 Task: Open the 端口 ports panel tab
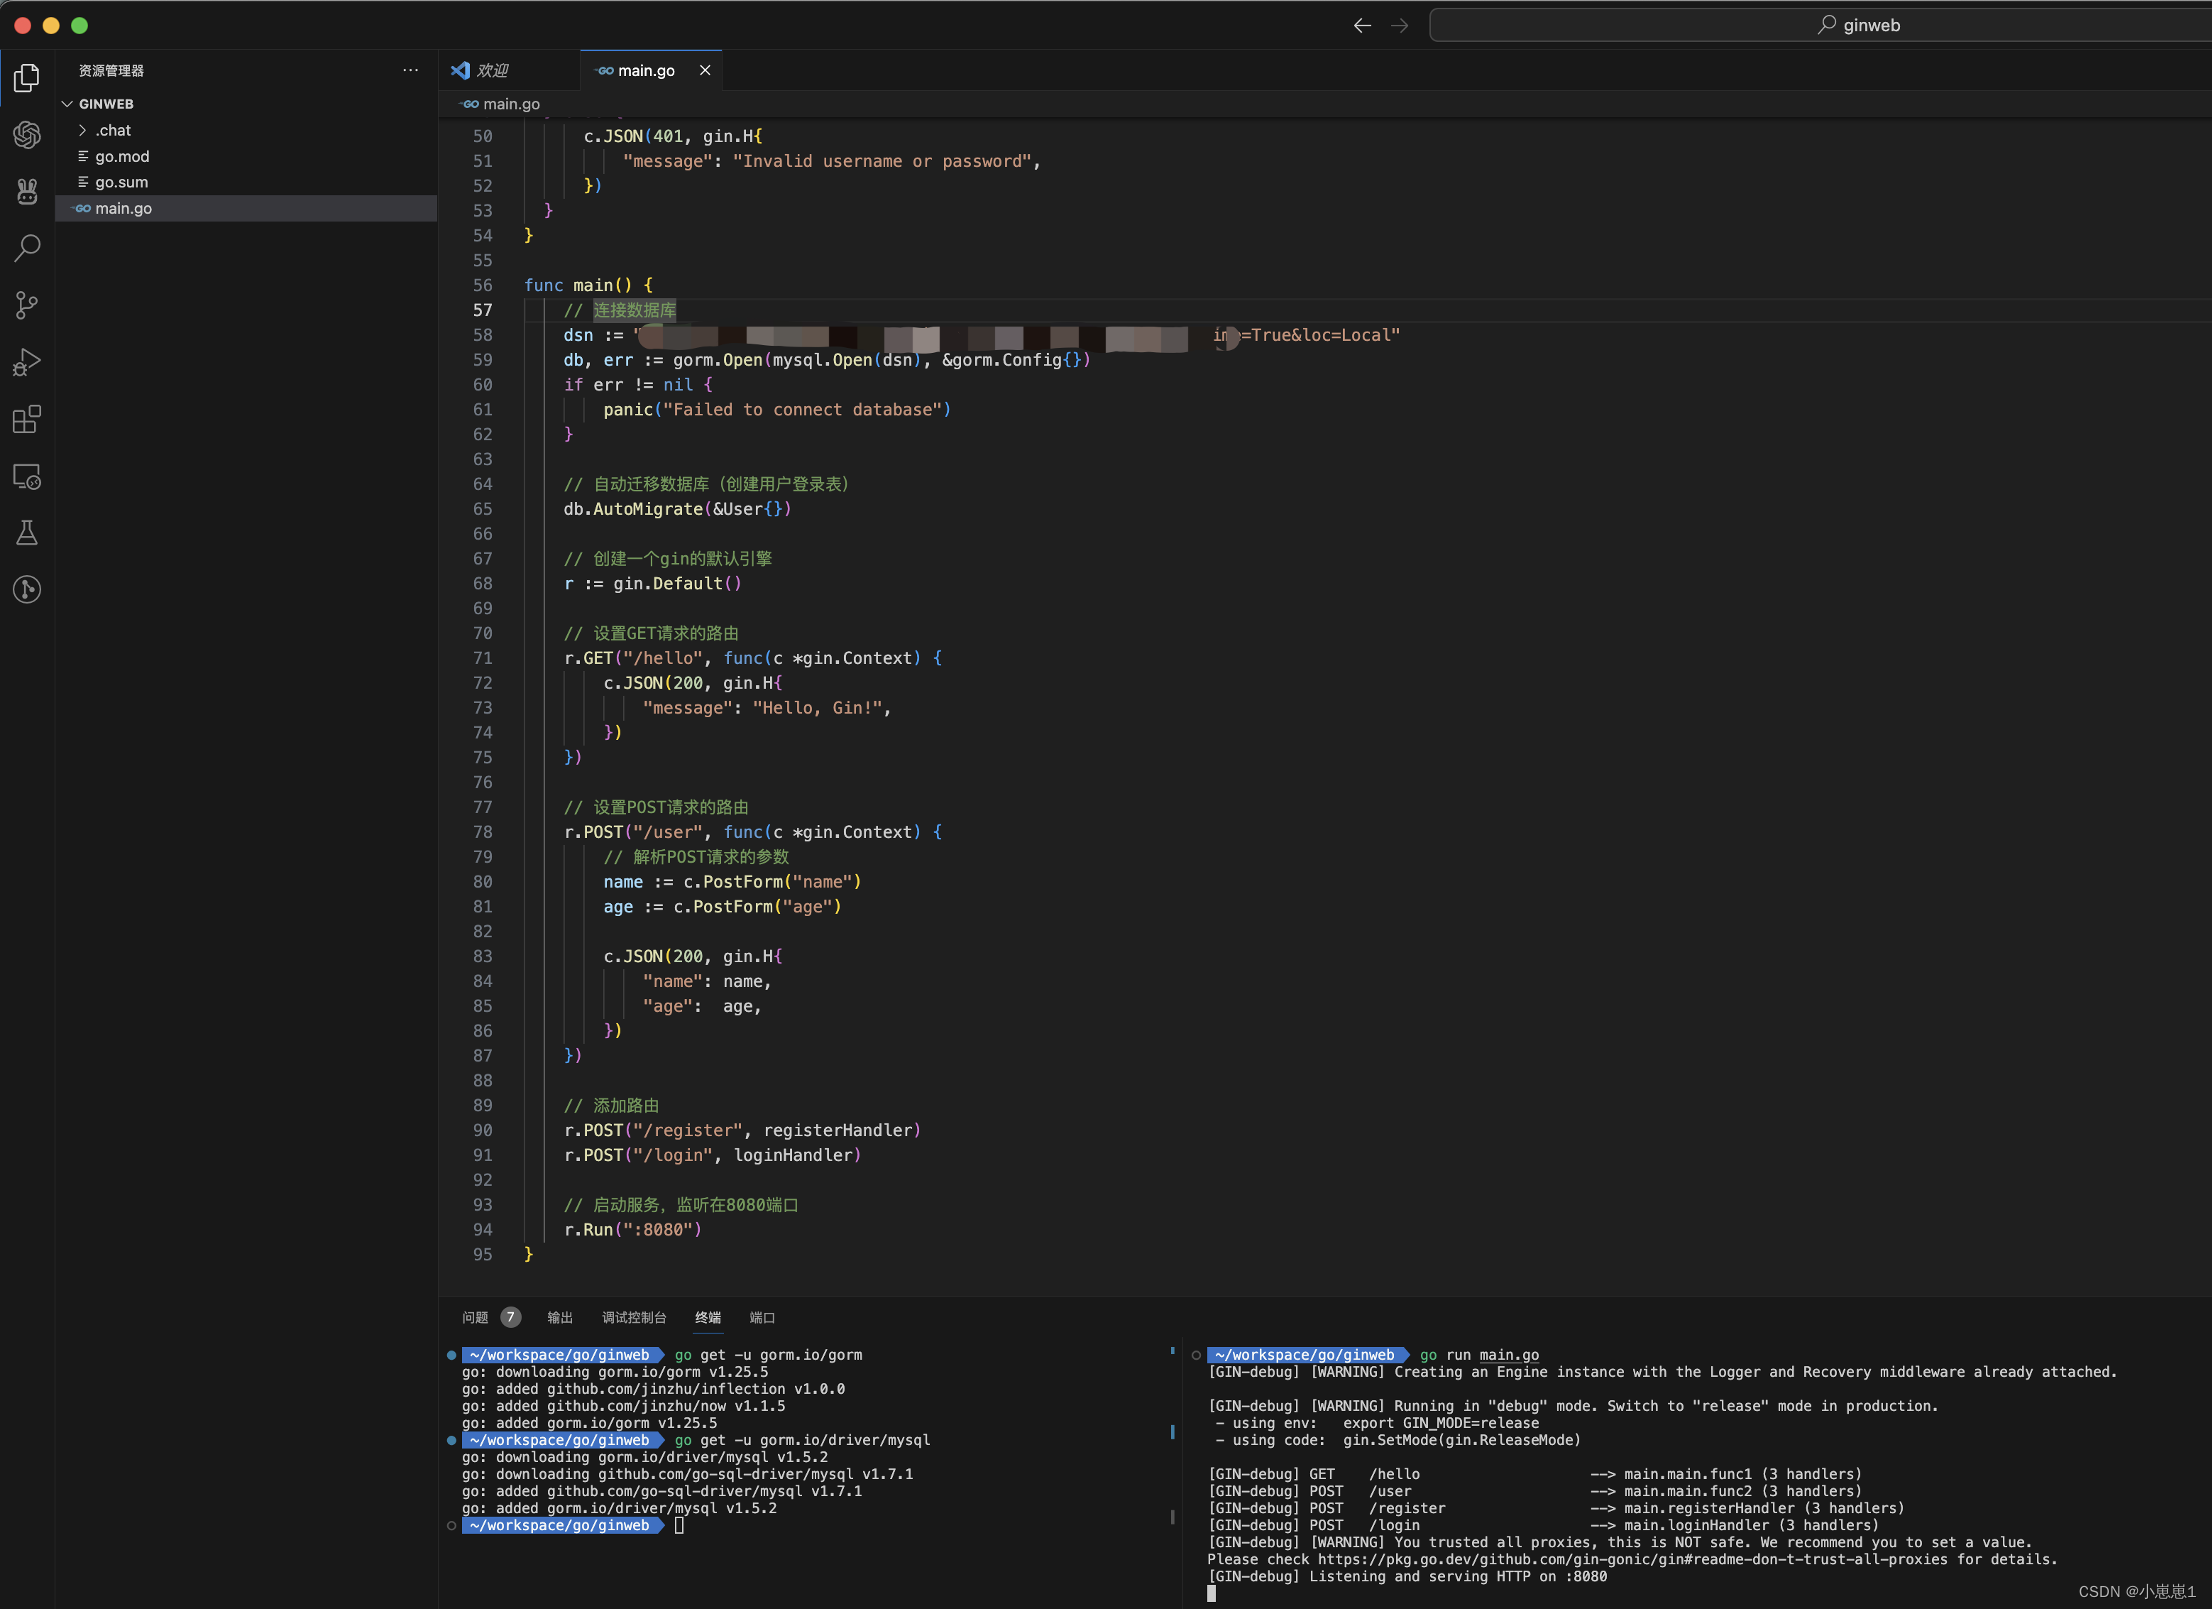pyautogui.click(x=762, y=1317)
